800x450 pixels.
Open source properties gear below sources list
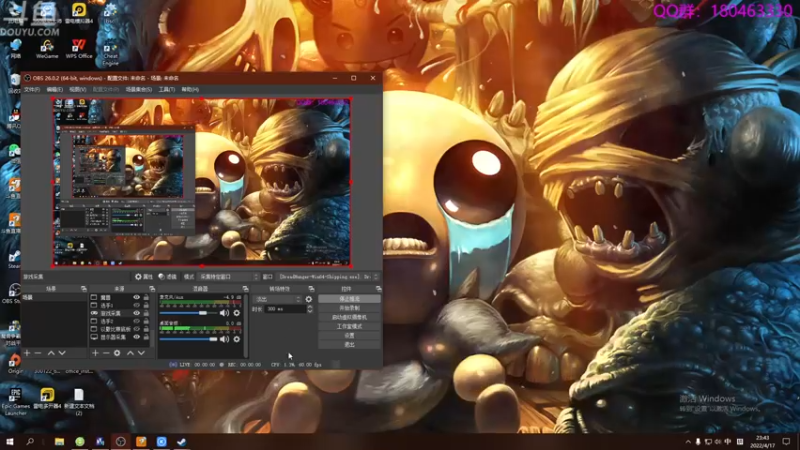tap(117, 353)
